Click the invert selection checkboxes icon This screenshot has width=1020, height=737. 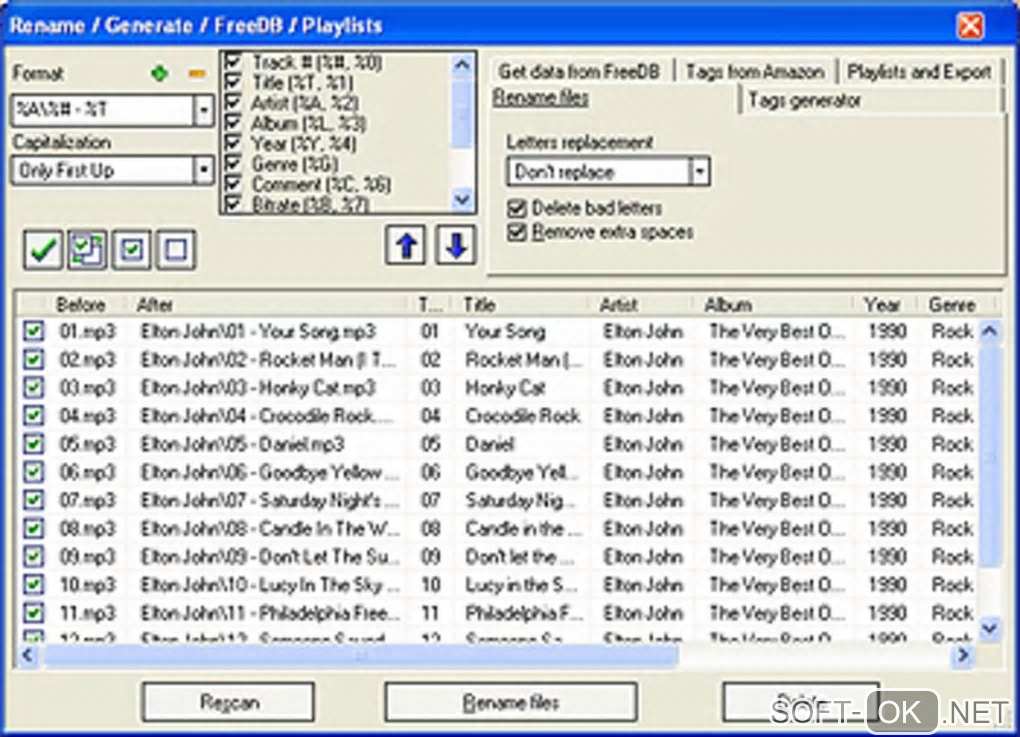point(87,249)
